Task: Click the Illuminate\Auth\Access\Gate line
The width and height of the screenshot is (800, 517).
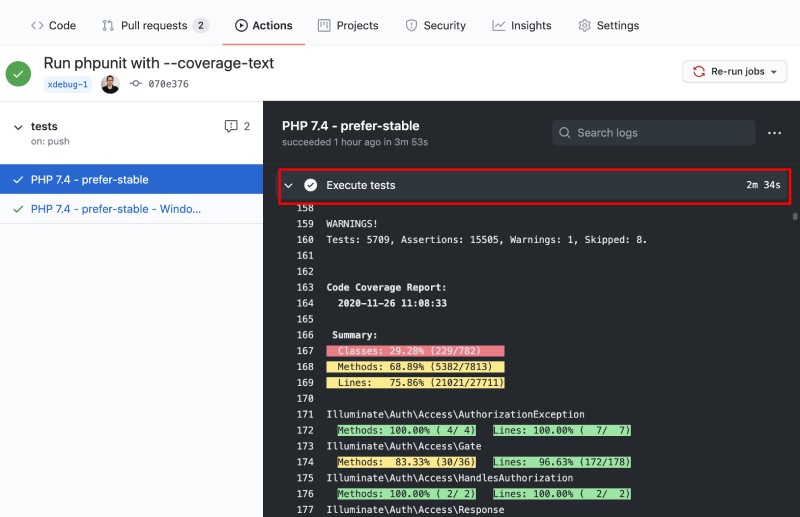Action: (404, 446)
